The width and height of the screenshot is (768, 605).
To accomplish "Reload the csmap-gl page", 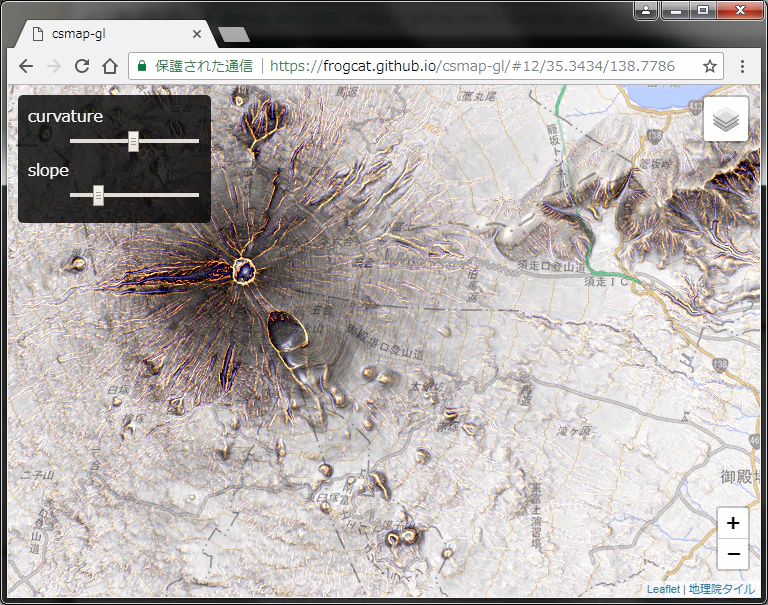I will coord(82,66).
